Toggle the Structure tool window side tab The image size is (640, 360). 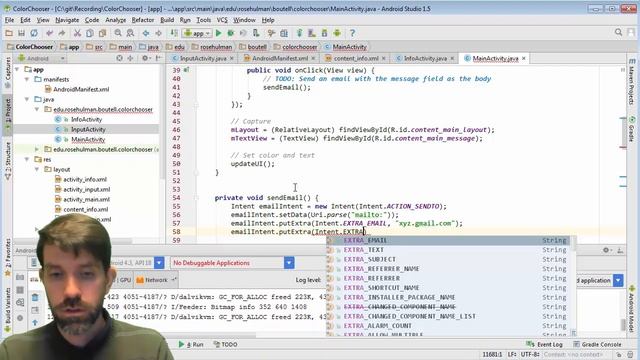pos(7,161)
